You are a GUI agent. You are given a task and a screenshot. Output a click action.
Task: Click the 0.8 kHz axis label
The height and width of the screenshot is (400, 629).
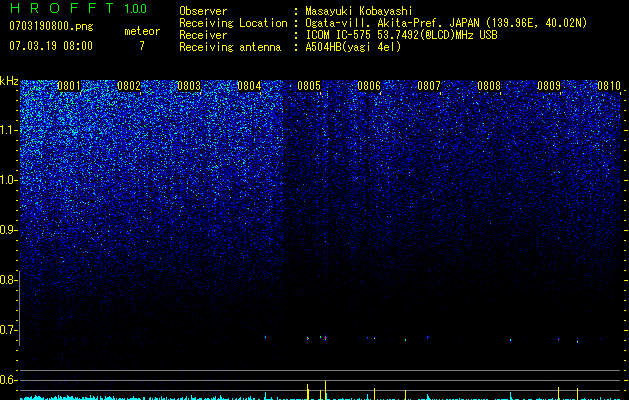coord(7,280)
